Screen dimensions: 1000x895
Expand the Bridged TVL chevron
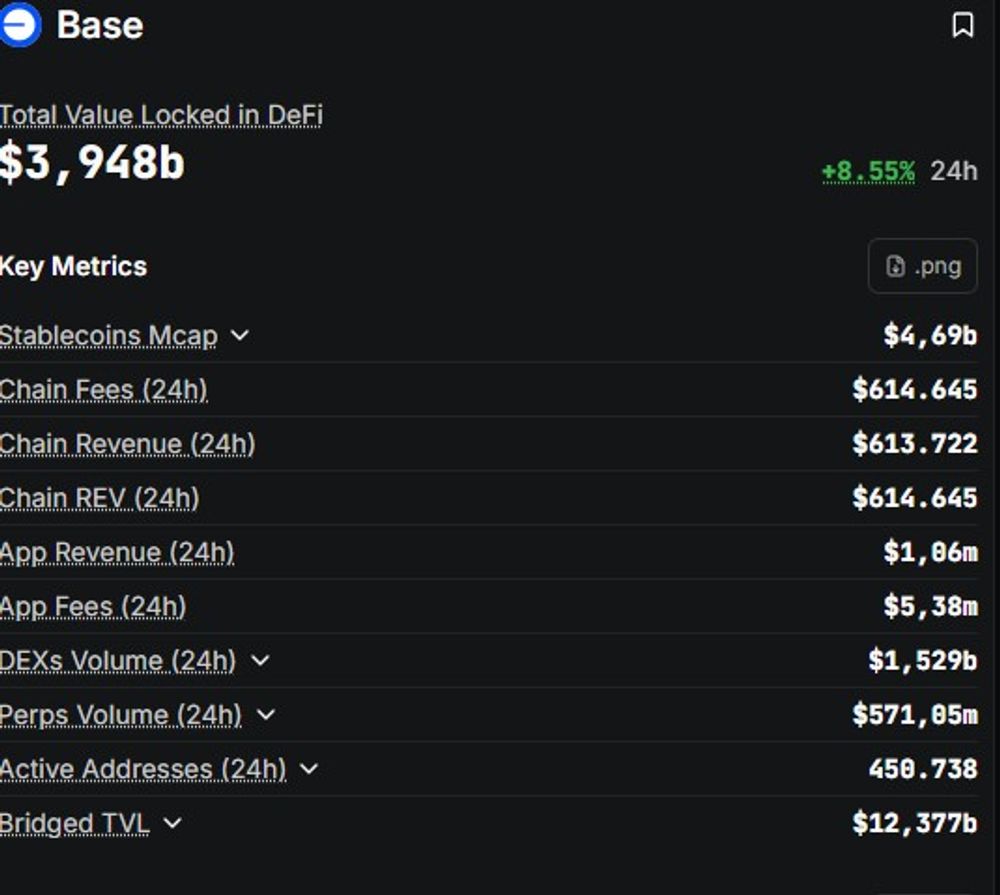pos(173,824)
